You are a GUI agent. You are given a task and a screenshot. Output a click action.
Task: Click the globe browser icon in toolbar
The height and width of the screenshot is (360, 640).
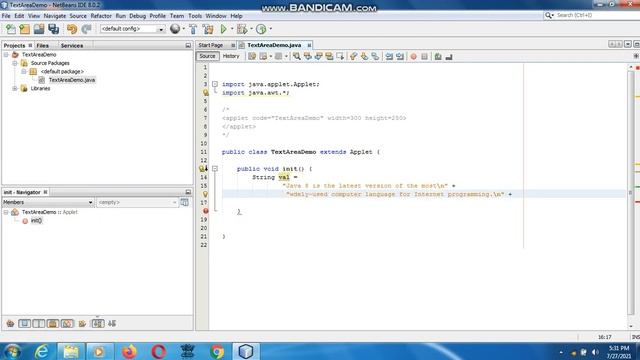click(175, 29)
